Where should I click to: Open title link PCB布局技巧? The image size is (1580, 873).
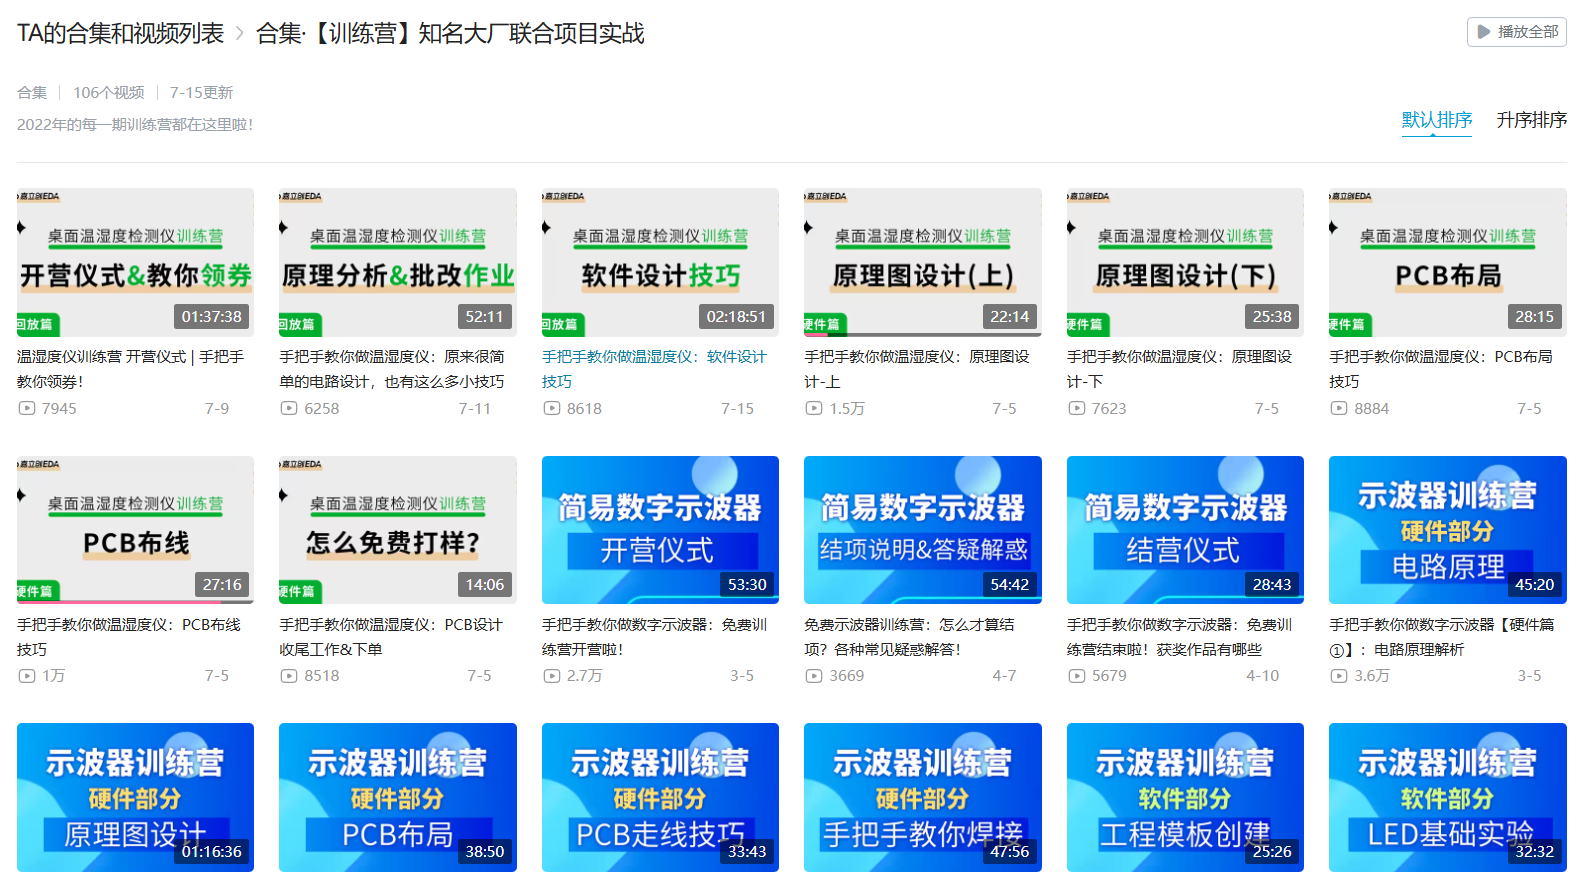click(1441, 369)
